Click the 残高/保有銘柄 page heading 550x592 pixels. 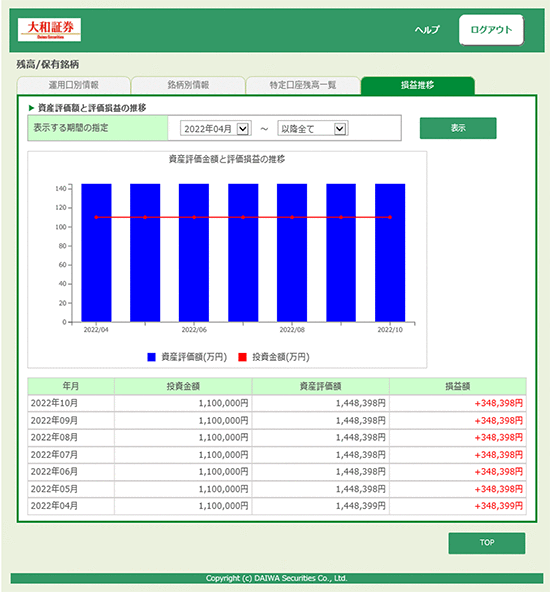point(48,65)
